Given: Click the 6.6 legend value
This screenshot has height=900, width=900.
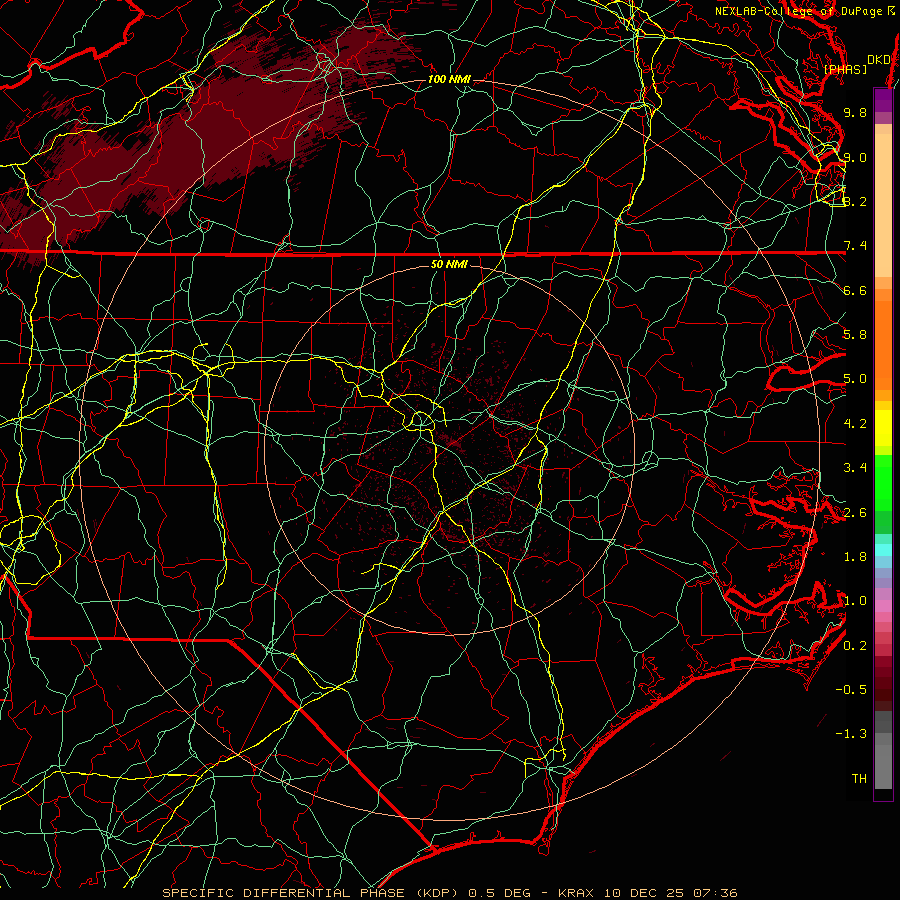Looking at the screenshot, I should (x=855, y=291).
